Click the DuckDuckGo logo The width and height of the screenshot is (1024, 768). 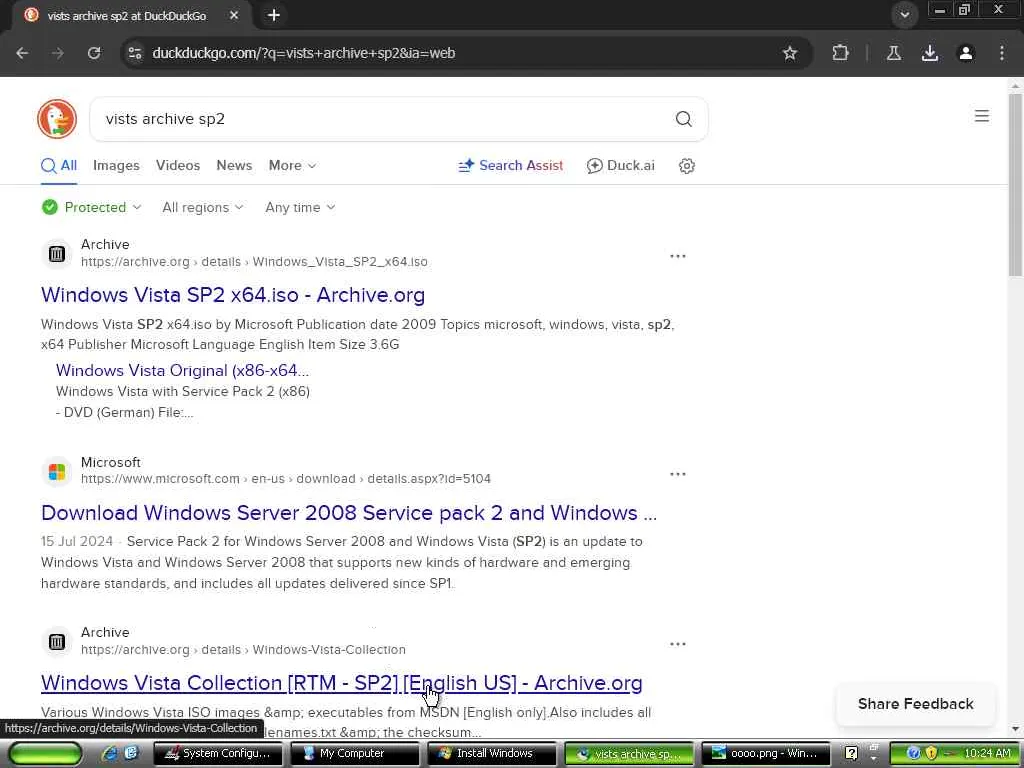(57, 119)
